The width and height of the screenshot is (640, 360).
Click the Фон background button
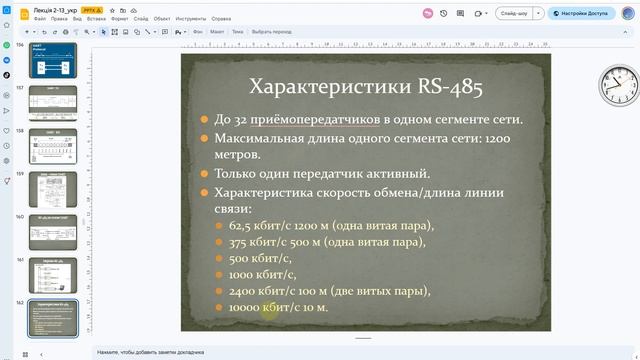198,32
